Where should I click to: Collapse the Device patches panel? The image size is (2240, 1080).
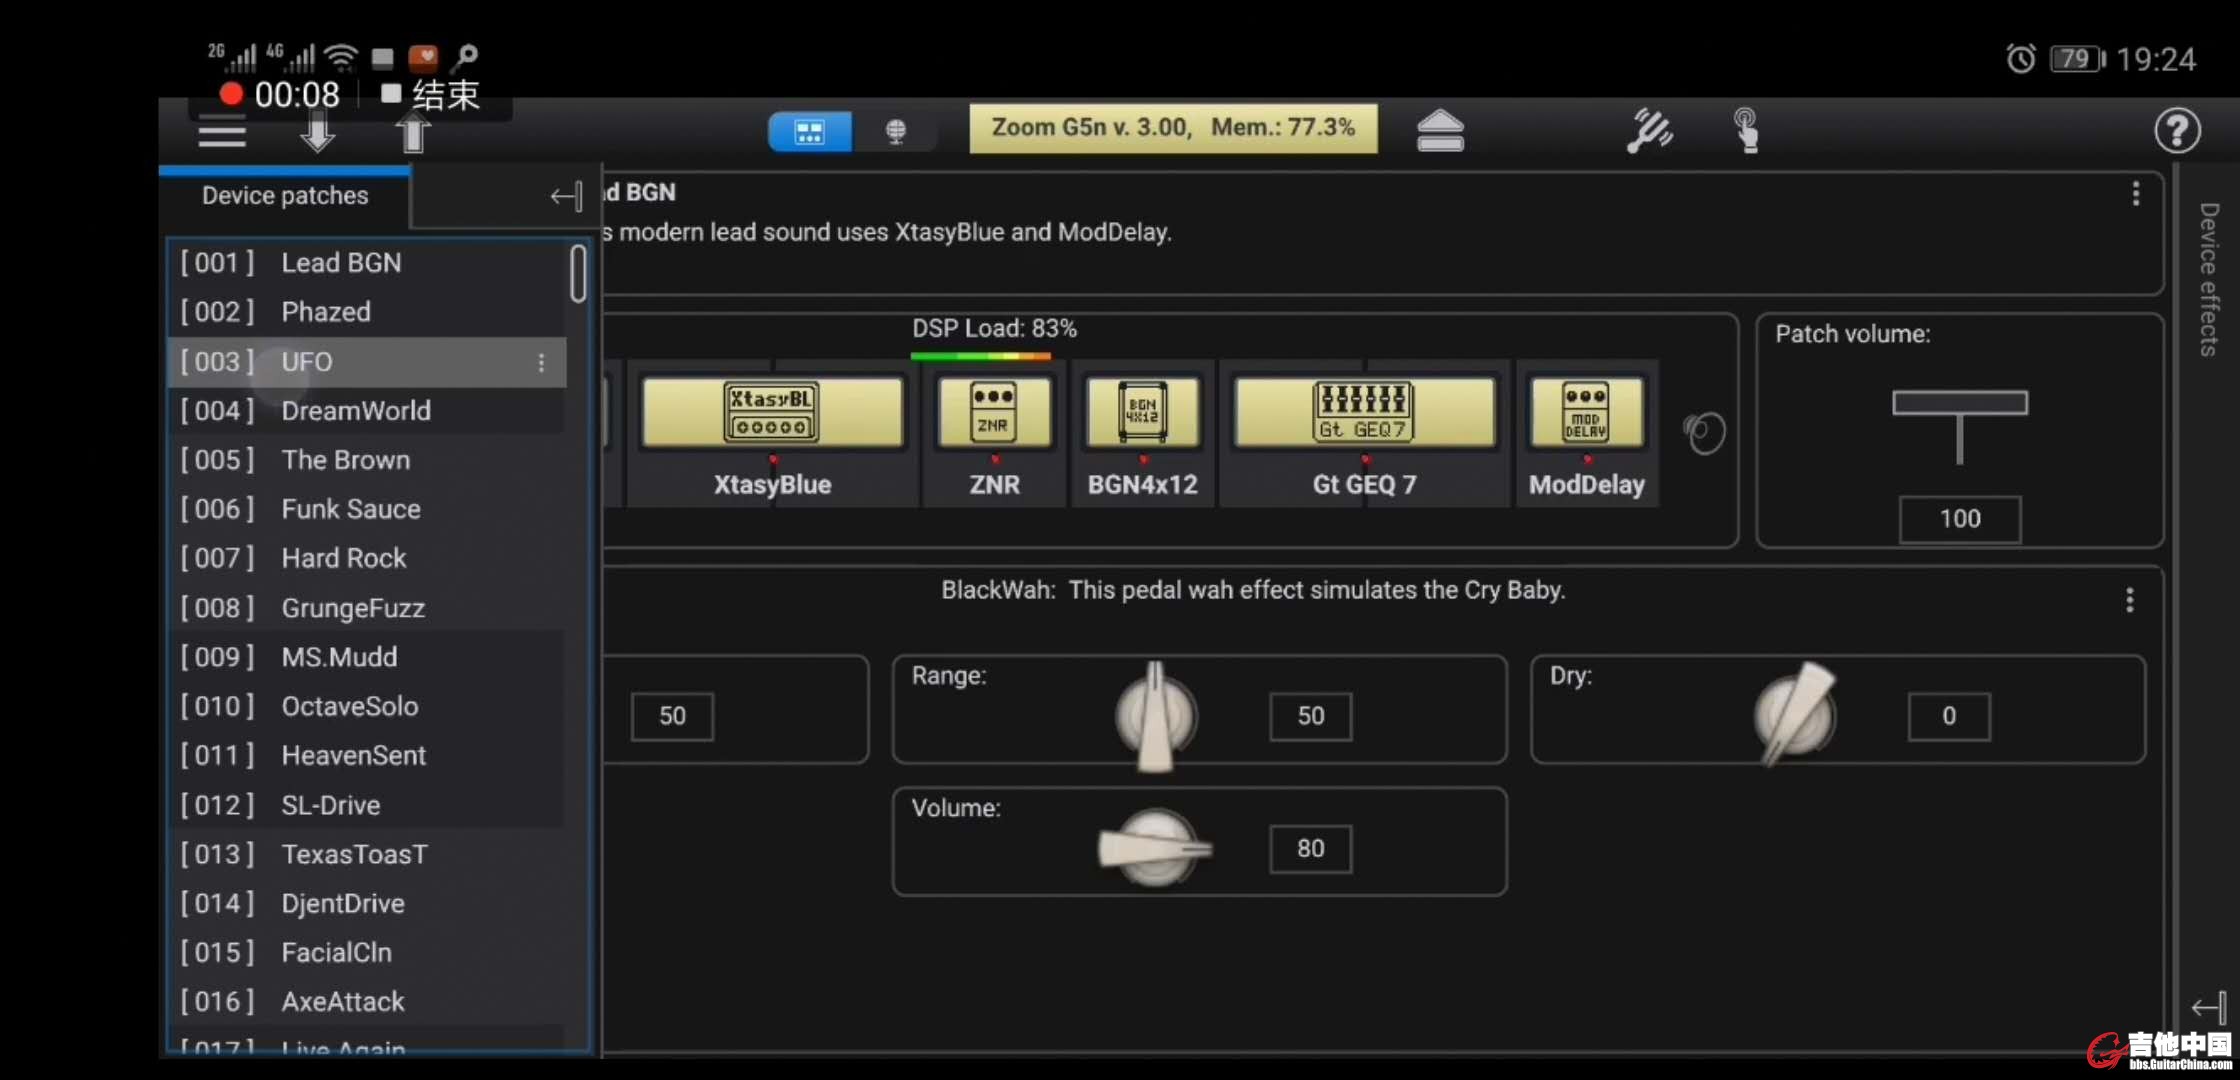pos(566,196)
